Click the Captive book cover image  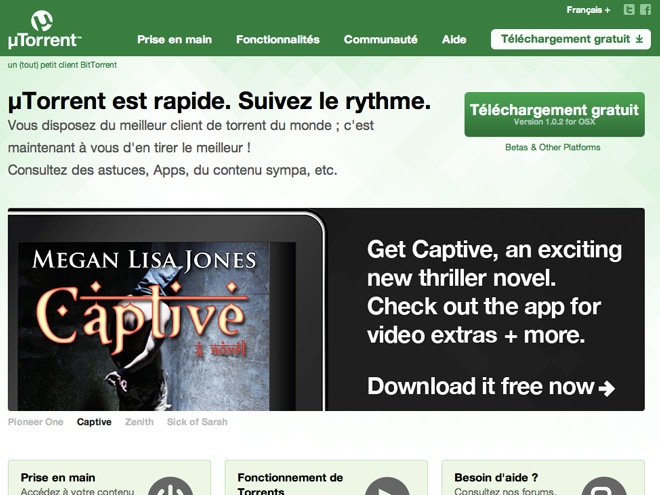pos(144,326)
